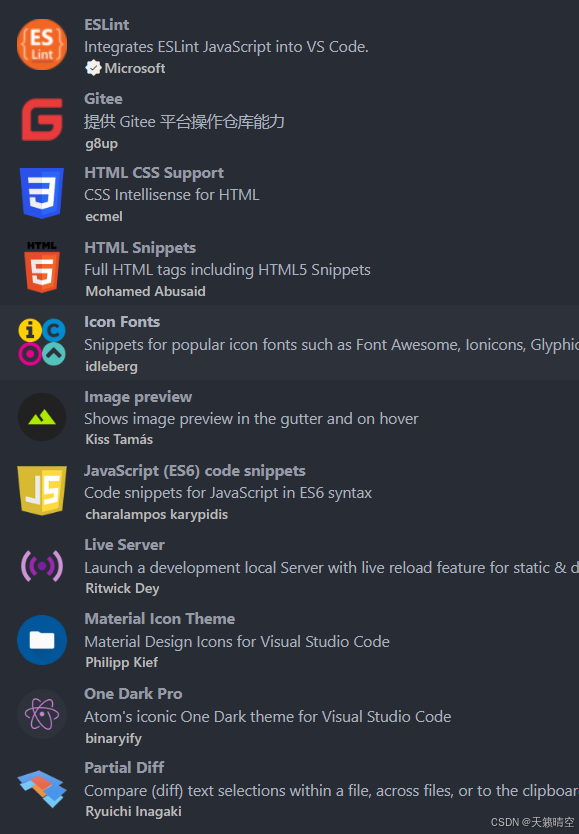The width and height of the screenshot is (579, 834).
Task: Click description 'Integrates ESLint JavaScript into VS Code.'
Action: coord(226,47)
